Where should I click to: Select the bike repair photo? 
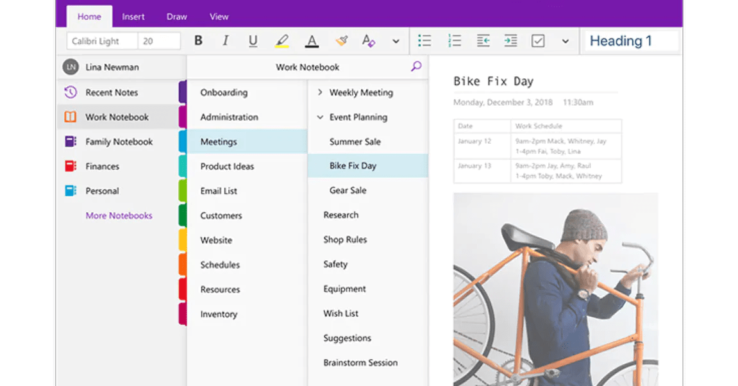pyautogui.click(x=556, y=289)
